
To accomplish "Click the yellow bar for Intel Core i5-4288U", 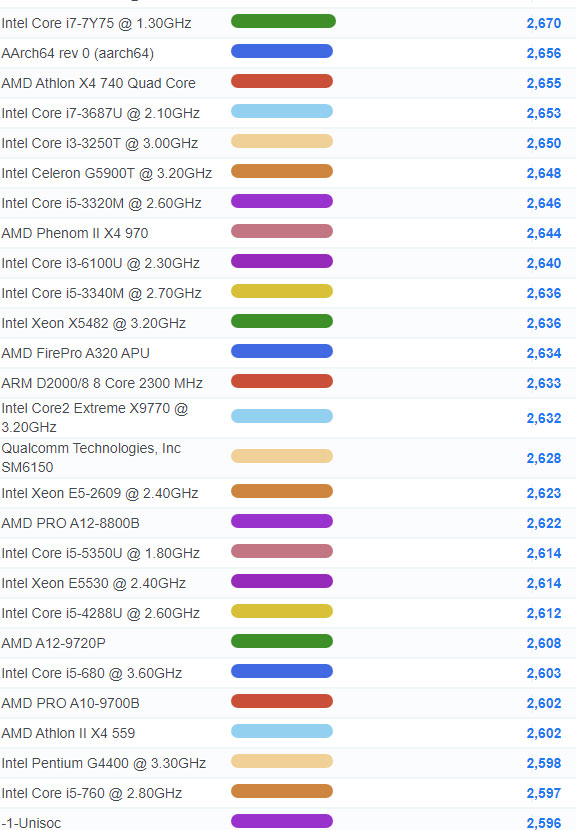I will point(282,611).
